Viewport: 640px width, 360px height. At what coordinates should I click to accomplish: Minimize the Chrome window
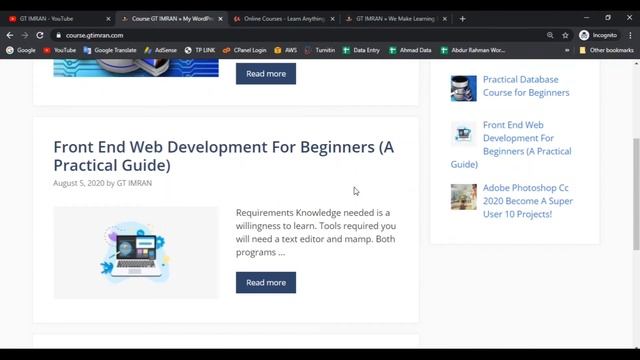587,18
